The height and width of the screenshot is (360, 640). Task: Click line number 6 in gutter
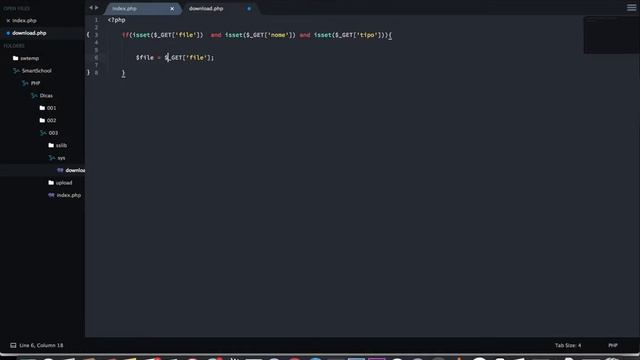pos(96,58)
